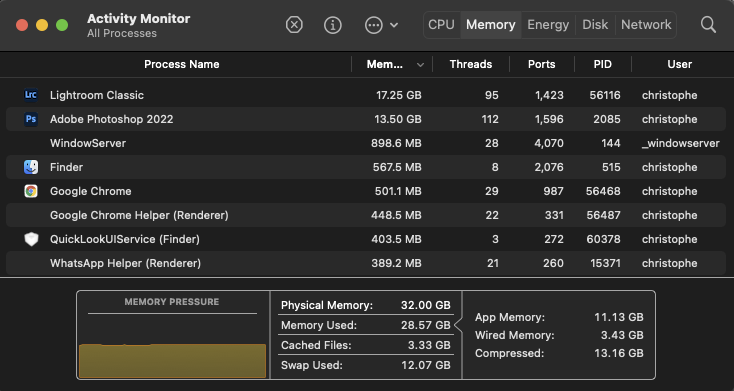The height and width of the screenshot is (391, 734).
Task: Select the Finder process name text
Action: [x=66, y=167]
